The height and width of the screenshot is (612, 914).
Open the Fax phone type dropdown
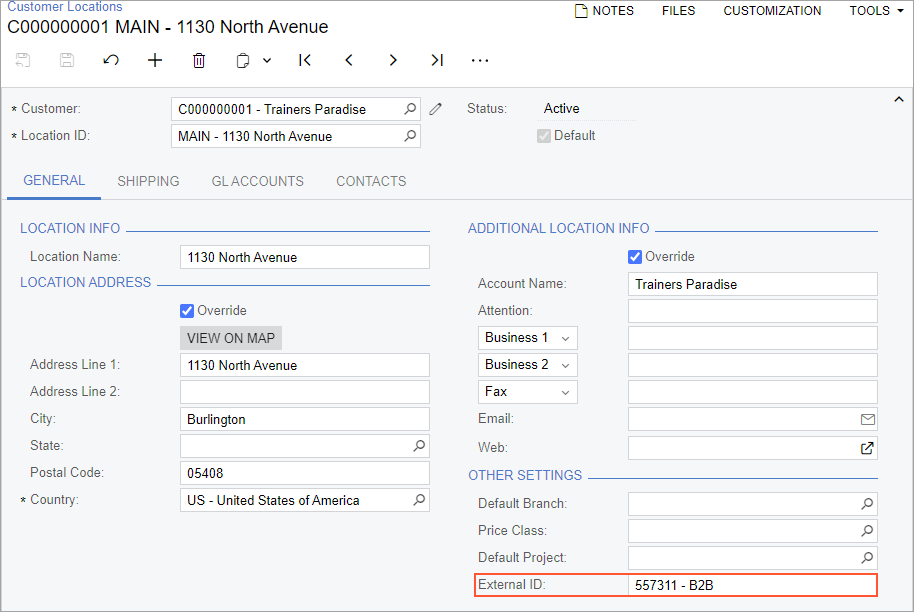click(528, 392)
